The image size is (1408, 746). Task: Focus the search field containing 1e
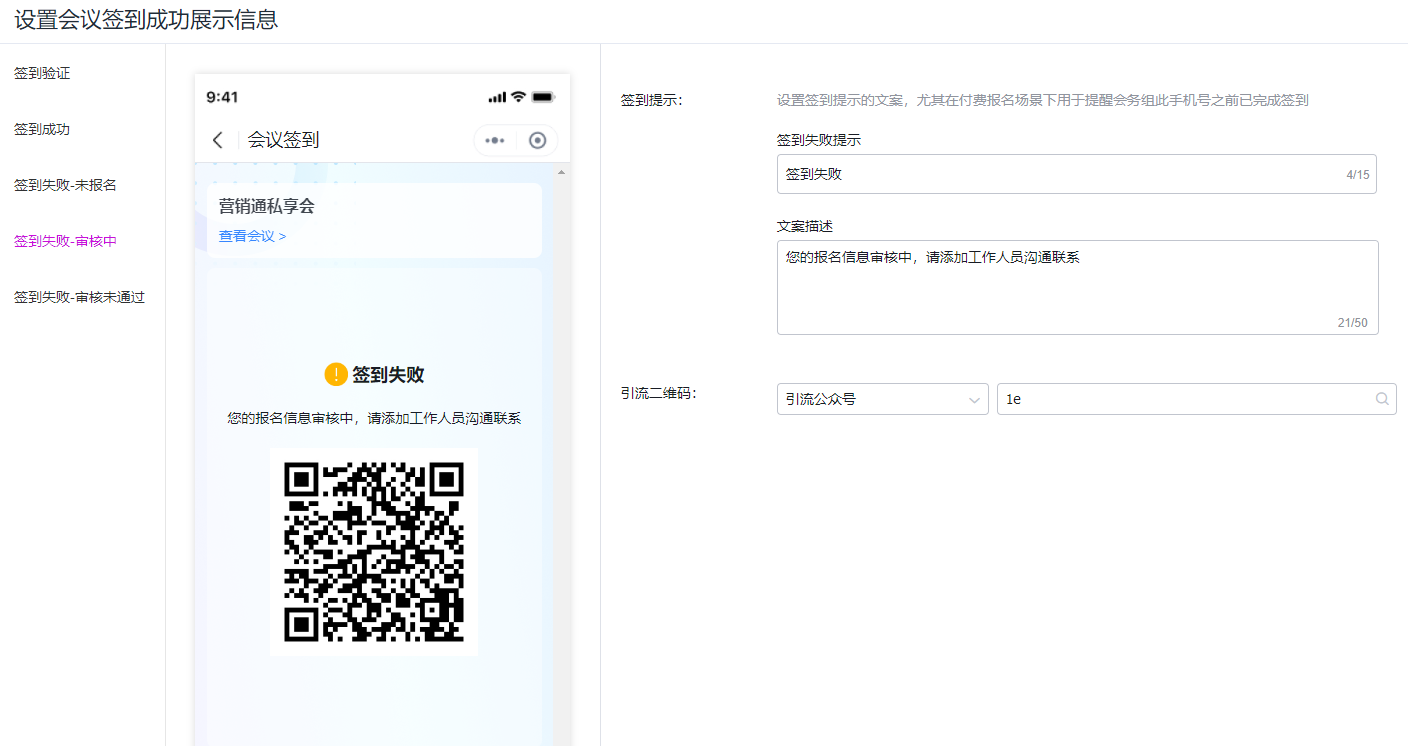pos(1197,399)
